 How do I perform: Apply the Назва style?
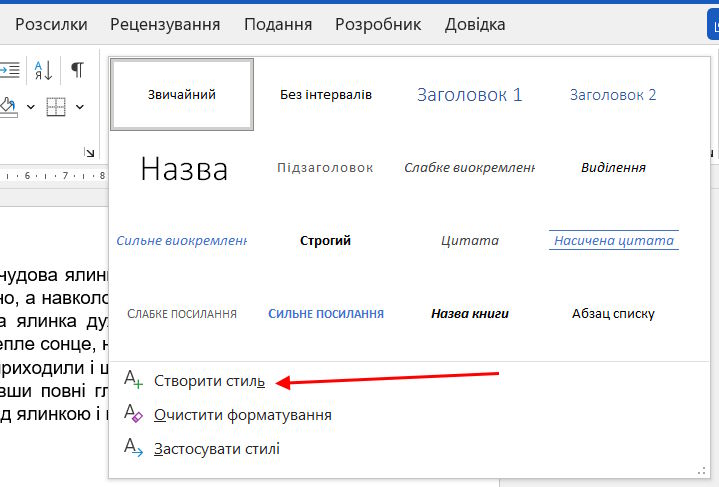182,168
